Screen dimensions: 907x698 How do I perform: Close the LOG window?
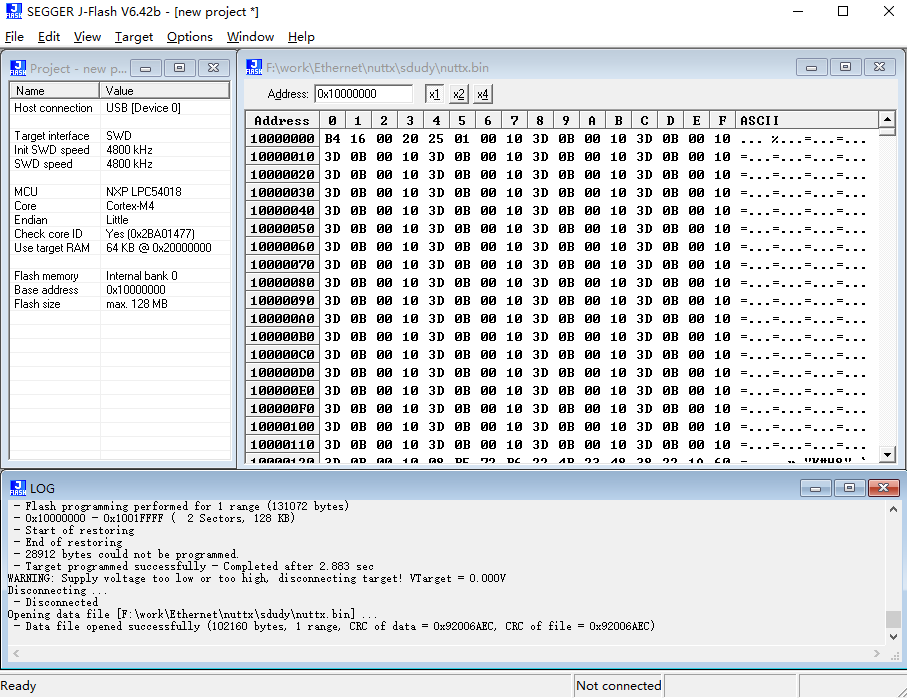point(883,488)
